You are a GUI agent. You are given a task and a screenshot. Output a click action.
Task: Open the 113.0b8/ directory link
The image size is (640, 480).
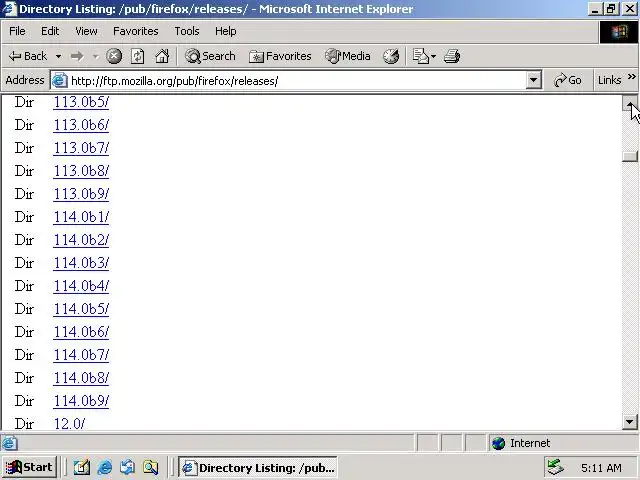click(81, 171)
